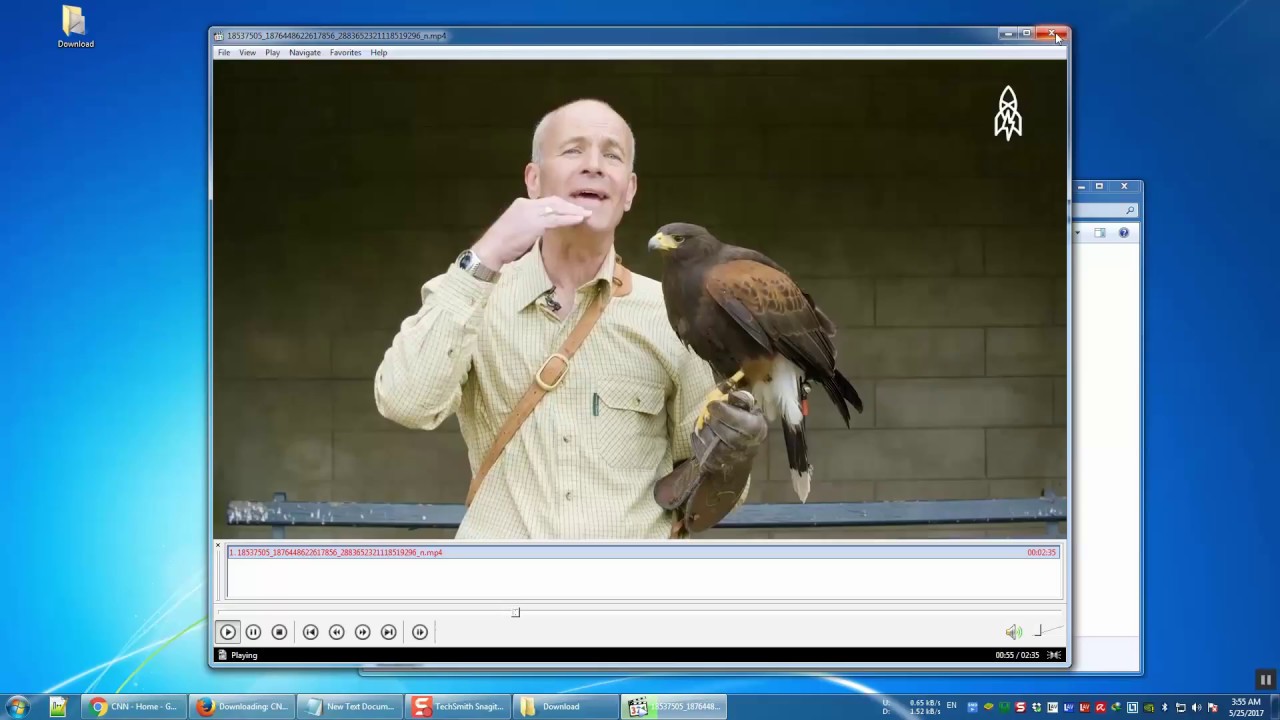Click the network speed meter readout

point(912,708)
